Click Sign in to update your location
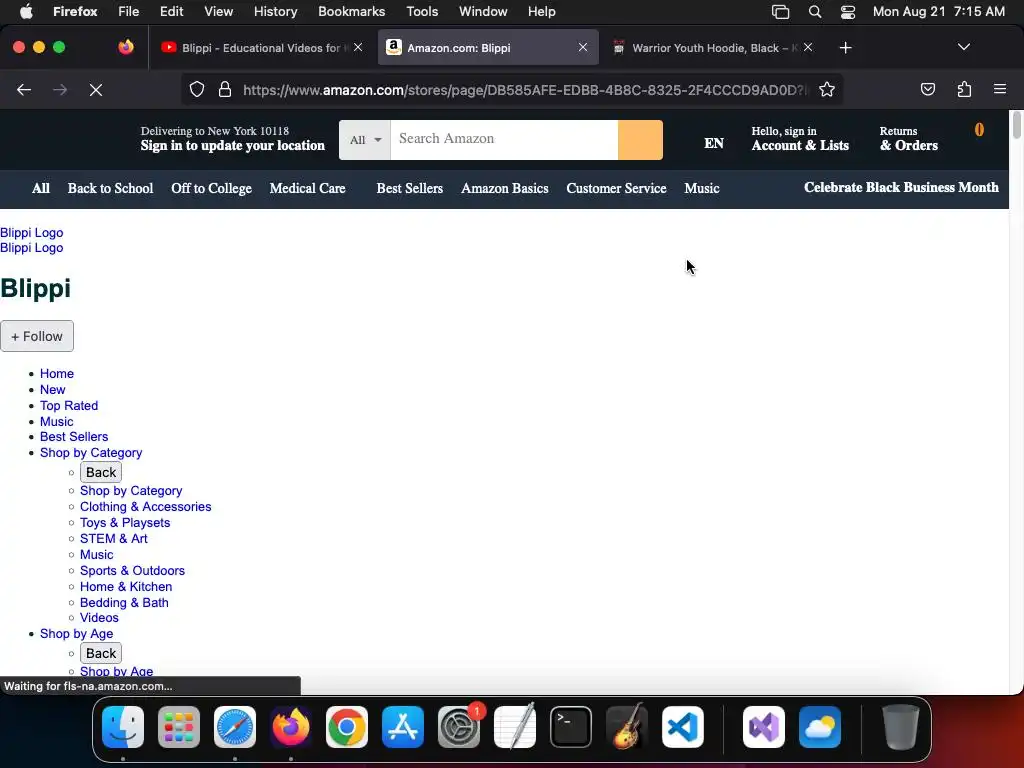The height and width of the screenshot is (768, 1024). pyautogui.click(x=232, y=146)
